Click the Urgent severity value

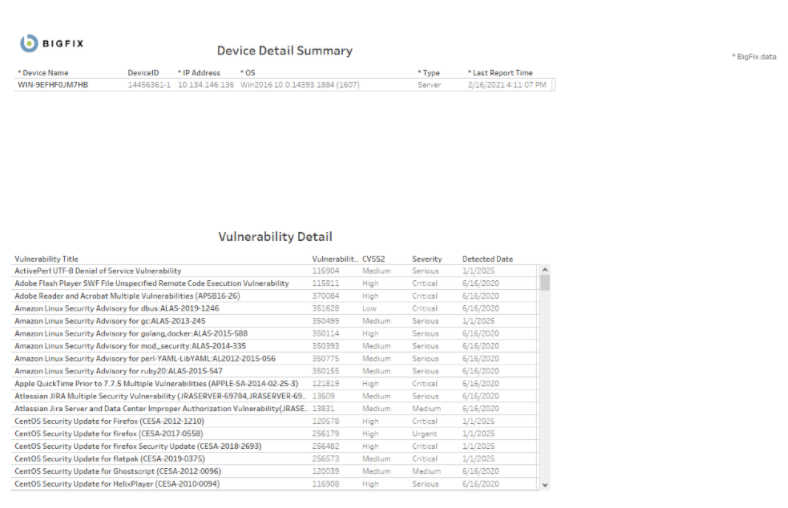(x=425, y=434)
